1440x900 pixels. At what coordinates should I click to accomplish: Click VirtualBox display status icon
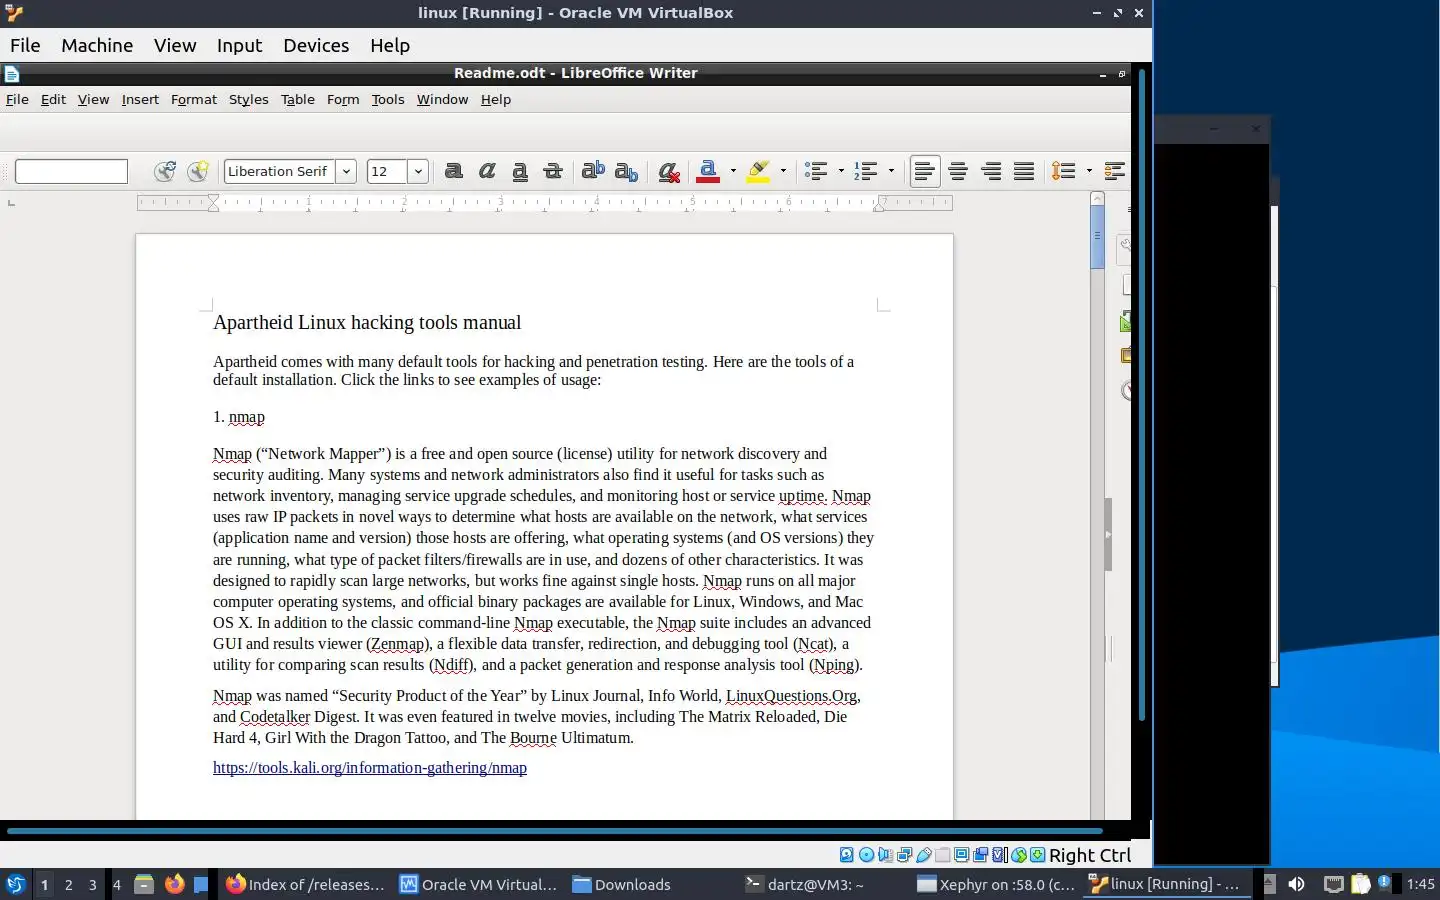[962, 855]
